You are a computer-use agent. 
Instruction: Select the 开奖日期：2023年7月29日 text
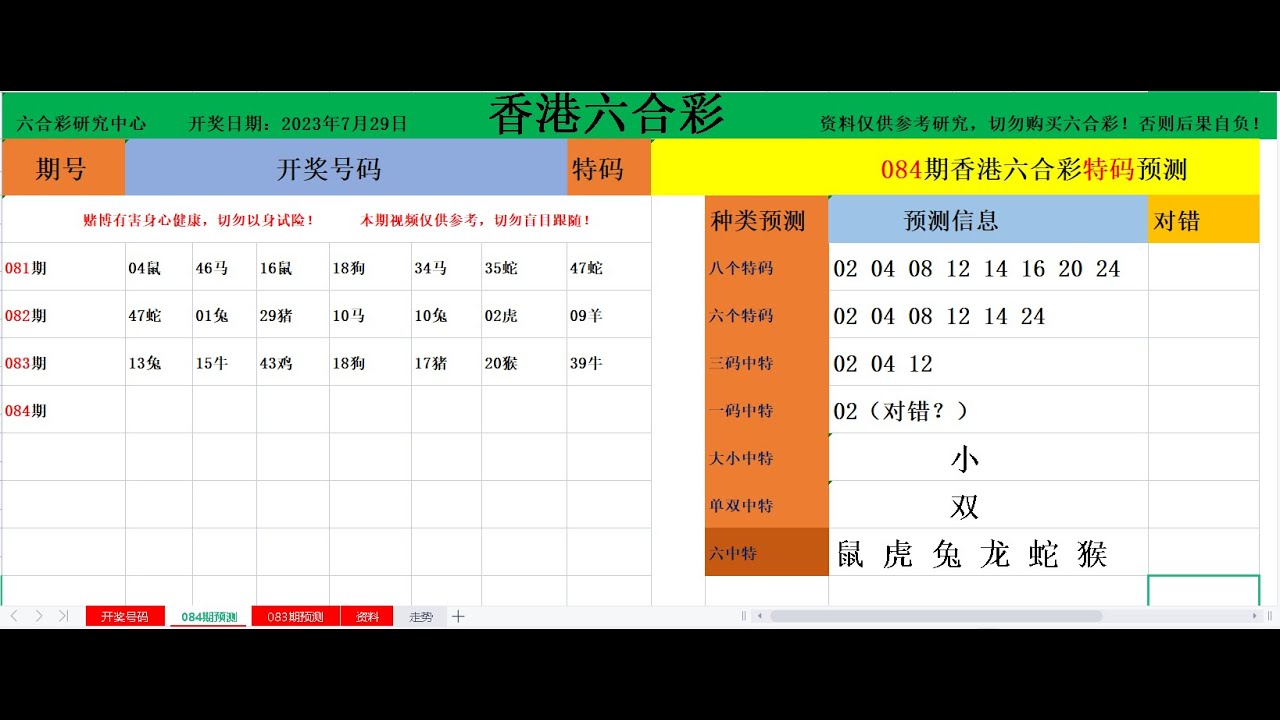298,124
